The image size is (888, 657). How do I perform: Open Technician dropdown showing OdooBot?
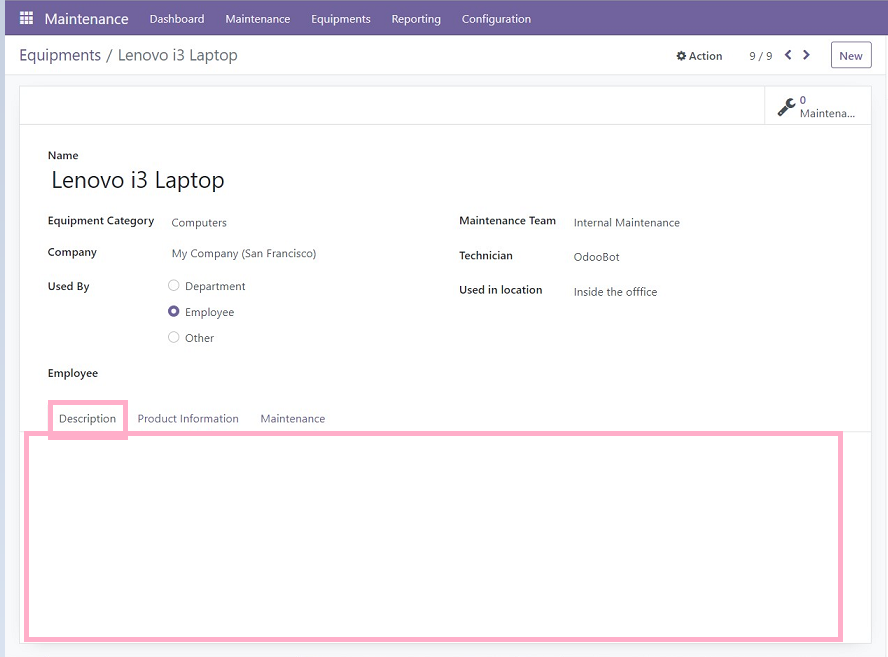pos(700,257)
